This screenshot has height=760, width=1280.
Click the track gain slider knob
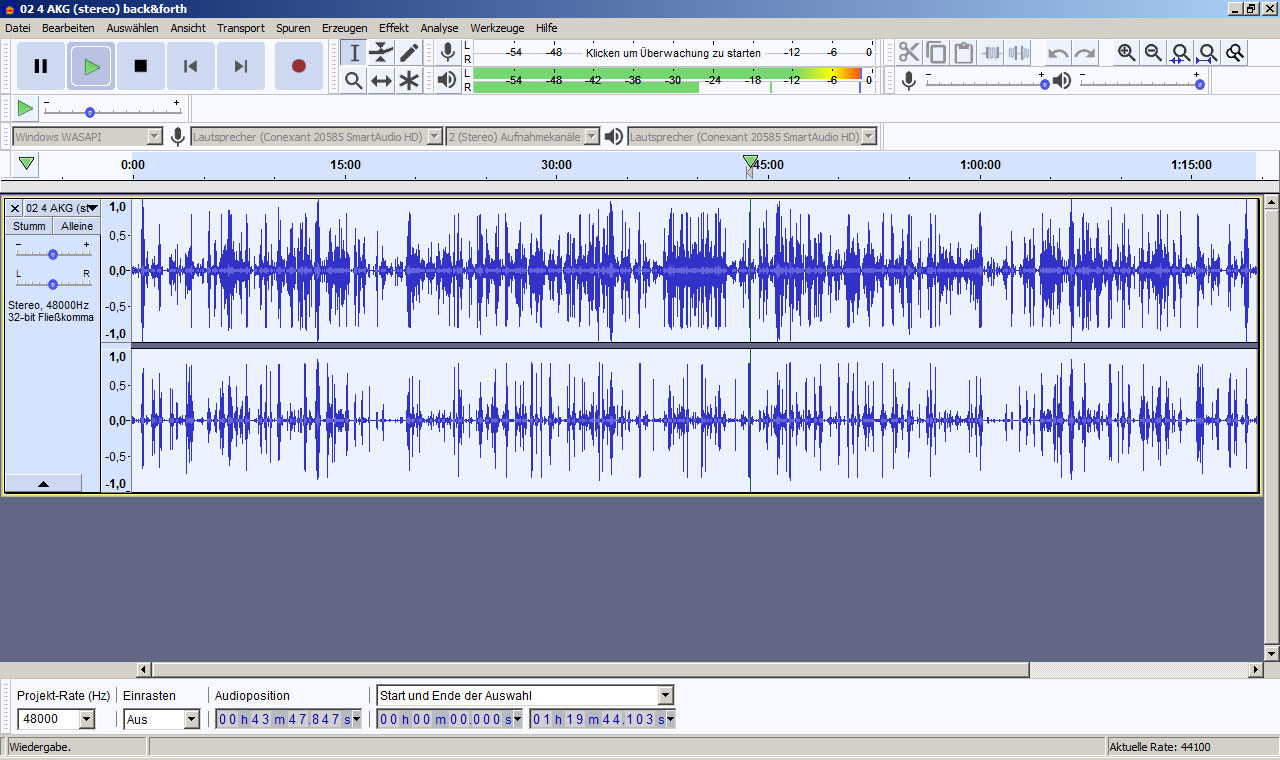click(x=52, y=253)
